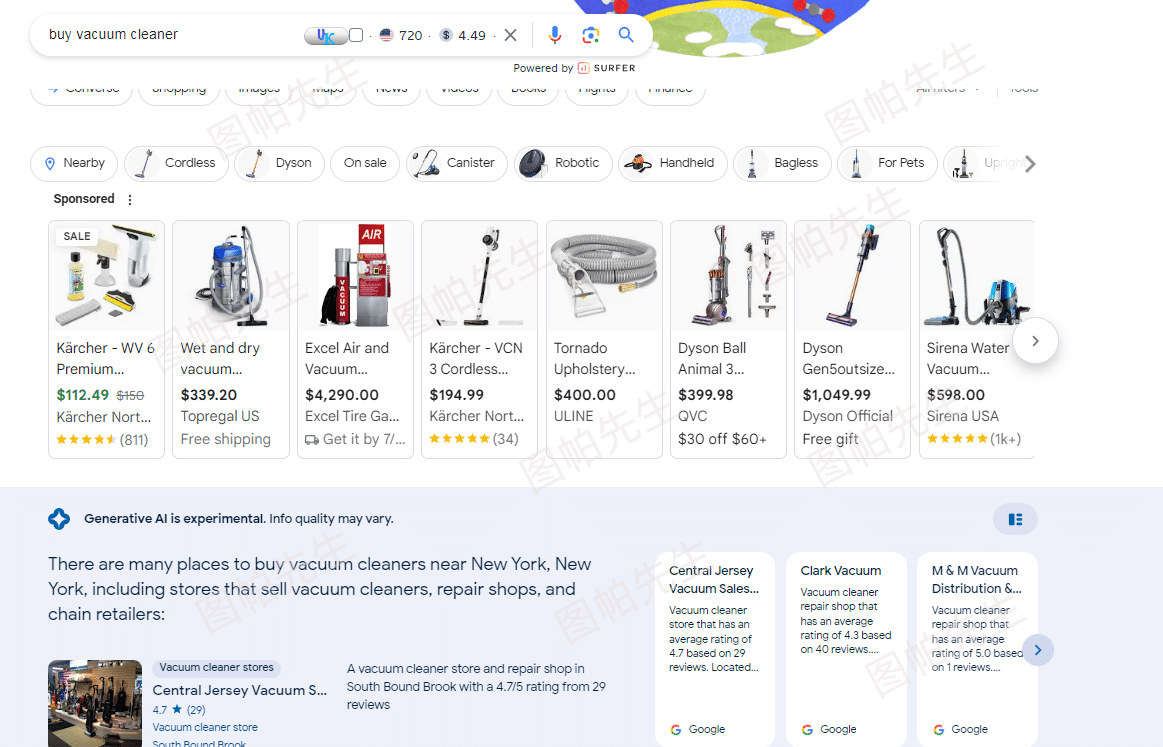The height and width of the screenshot is (747, 1163).
Task: View the Dyson Ball Animal product image
Action: [x=728, y=276]
